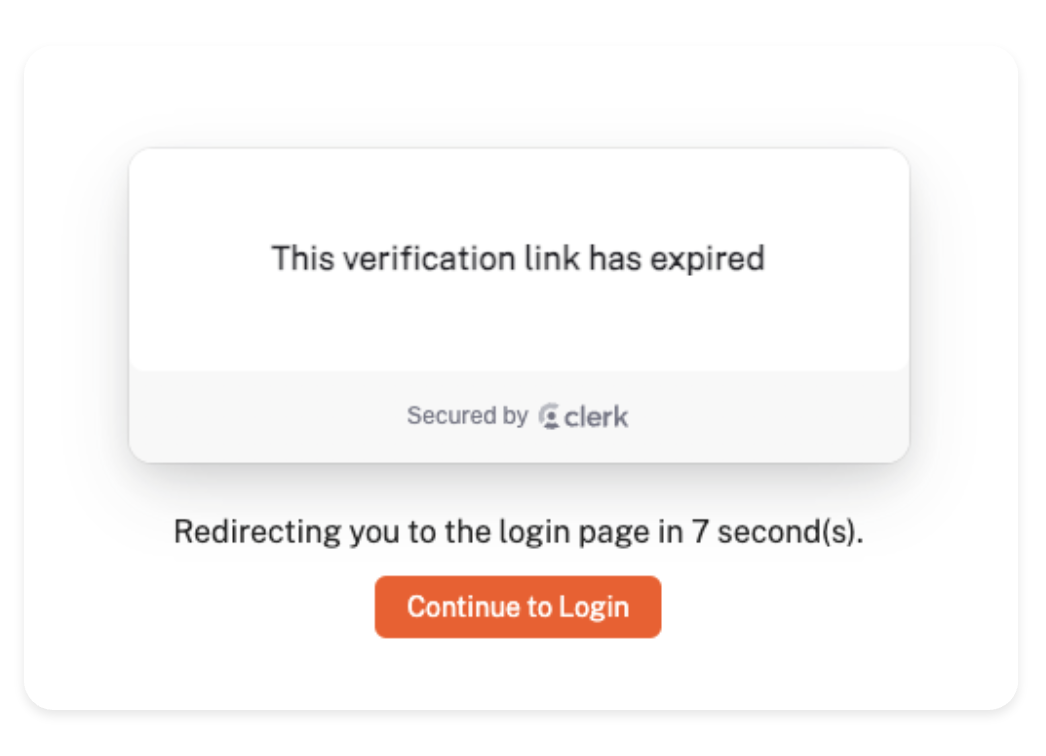Click the word 'Login' on the orange button
Viewport: 1046px width, 756px height.
[593, 606]
